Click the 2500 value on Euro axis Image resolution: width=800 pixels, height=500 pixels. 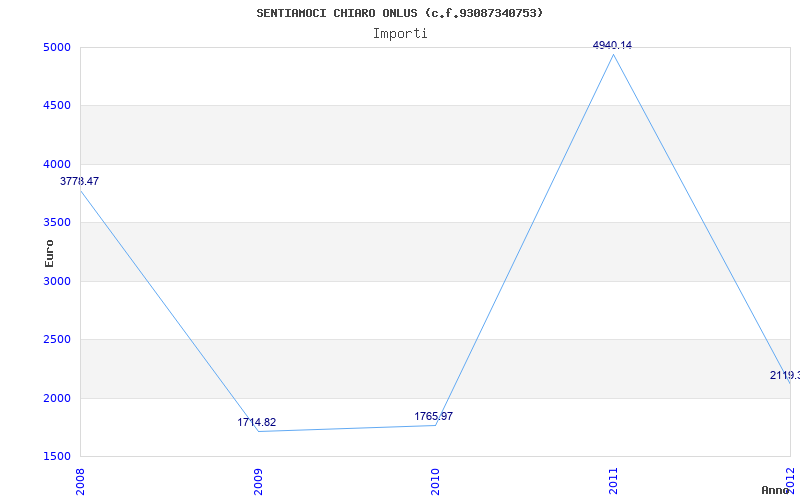[57, 339]
